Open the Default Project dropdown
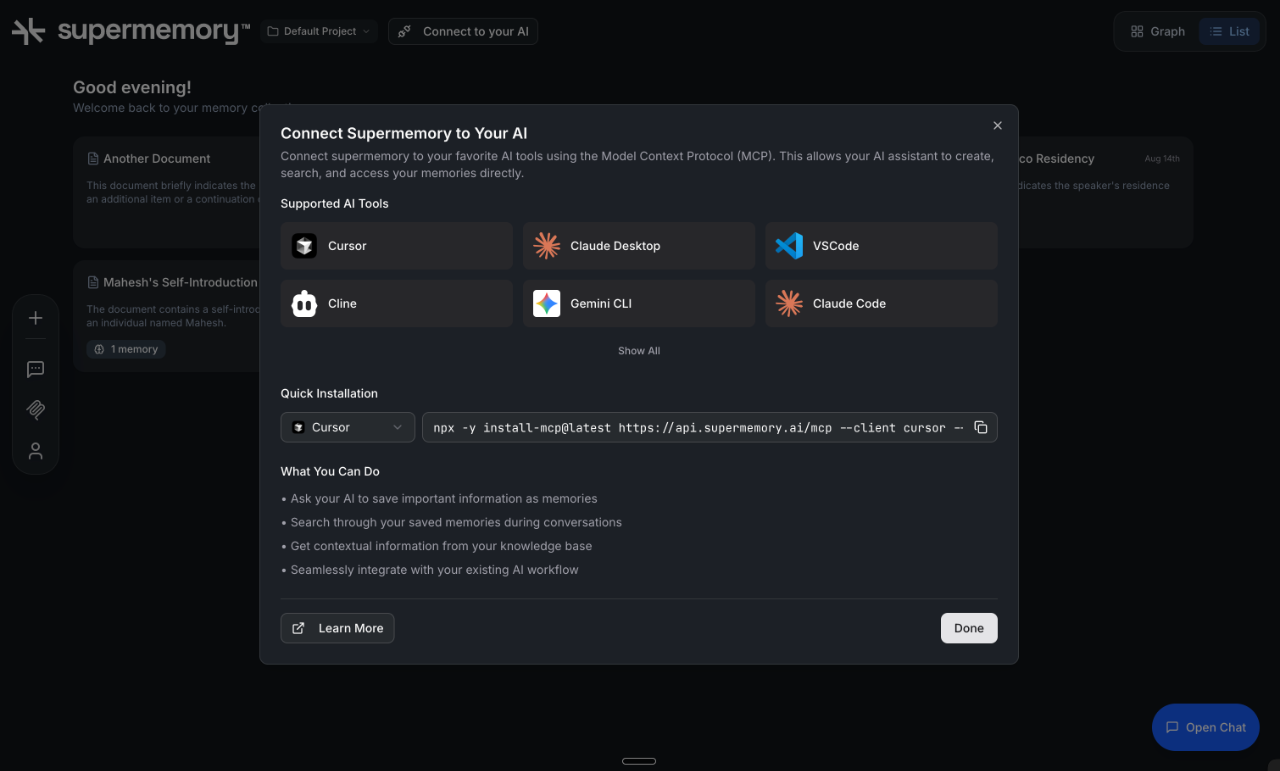This screenshot has height=771, width=1280. tap(317, 31)
